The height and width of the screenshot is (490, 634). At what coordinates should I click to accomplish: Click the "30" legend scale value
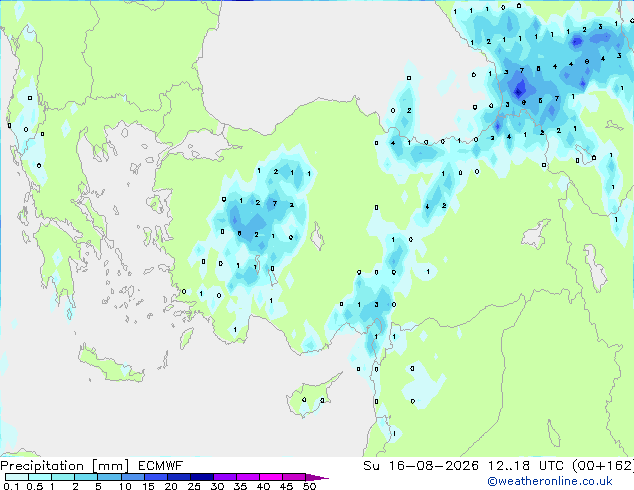tap(217, 486)
